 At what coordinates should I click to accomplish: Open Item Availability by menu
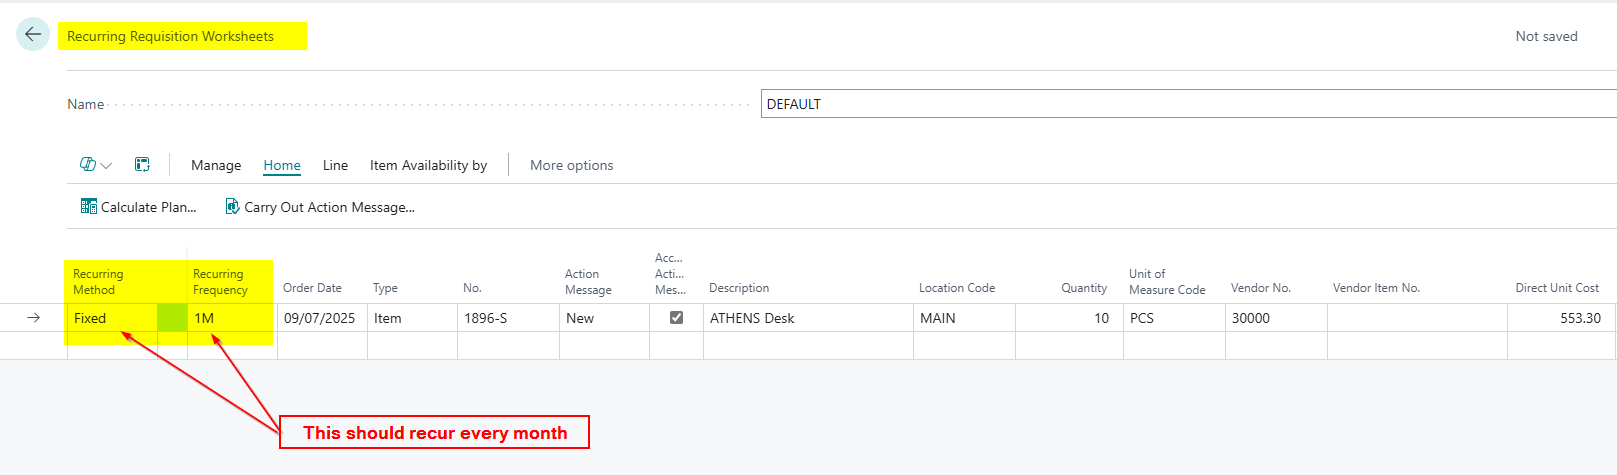[428, 165]
